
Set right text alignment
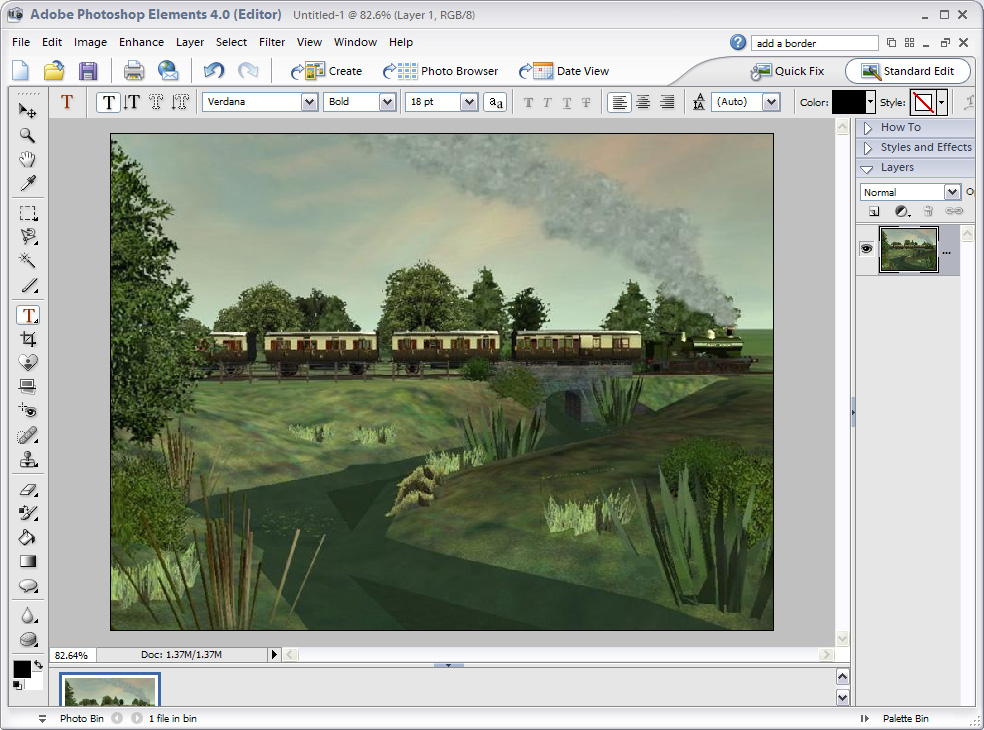[x=667, y=102]
